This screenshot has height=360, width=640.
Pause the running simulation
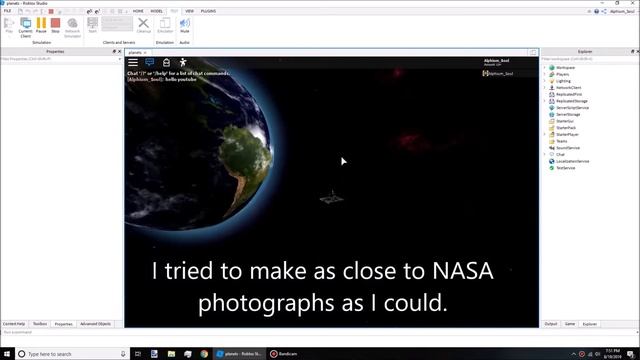[x=41, y=25]
